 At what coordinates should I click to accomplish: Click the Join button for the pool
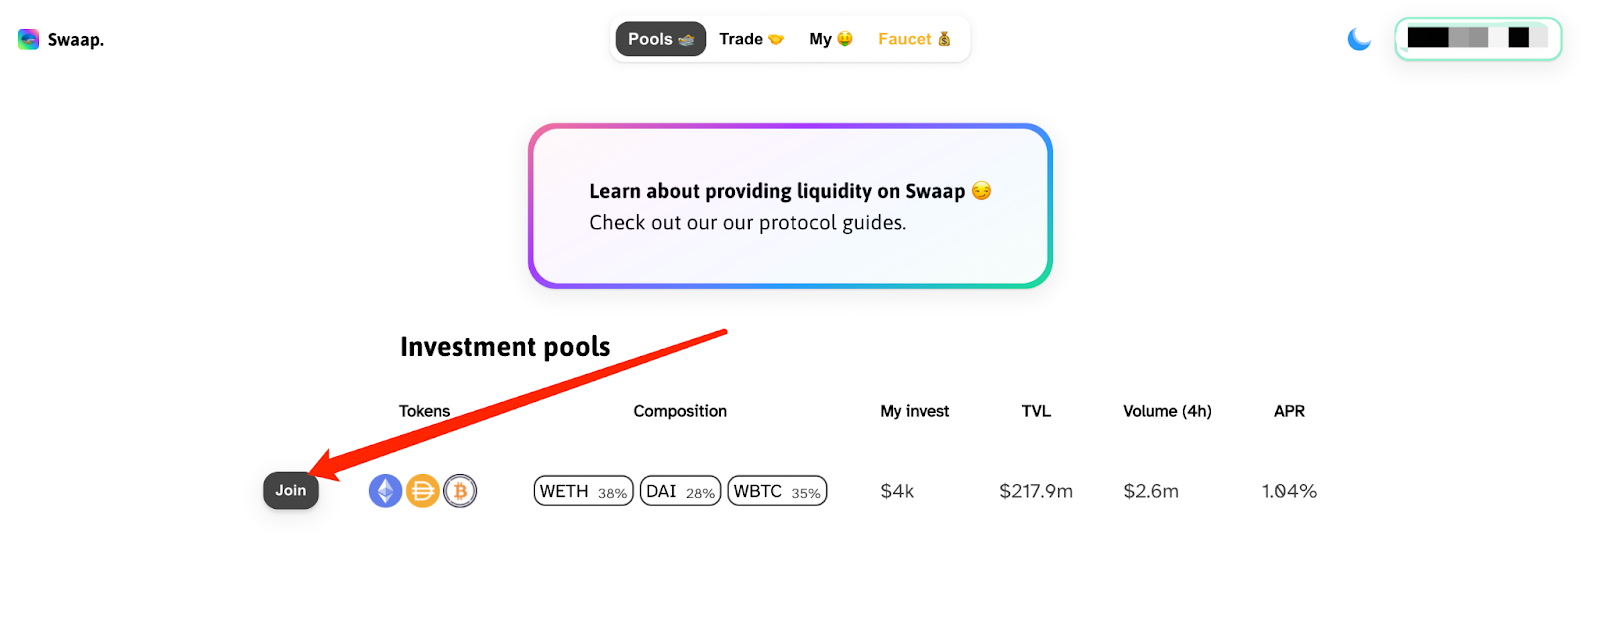click(291, 490)
